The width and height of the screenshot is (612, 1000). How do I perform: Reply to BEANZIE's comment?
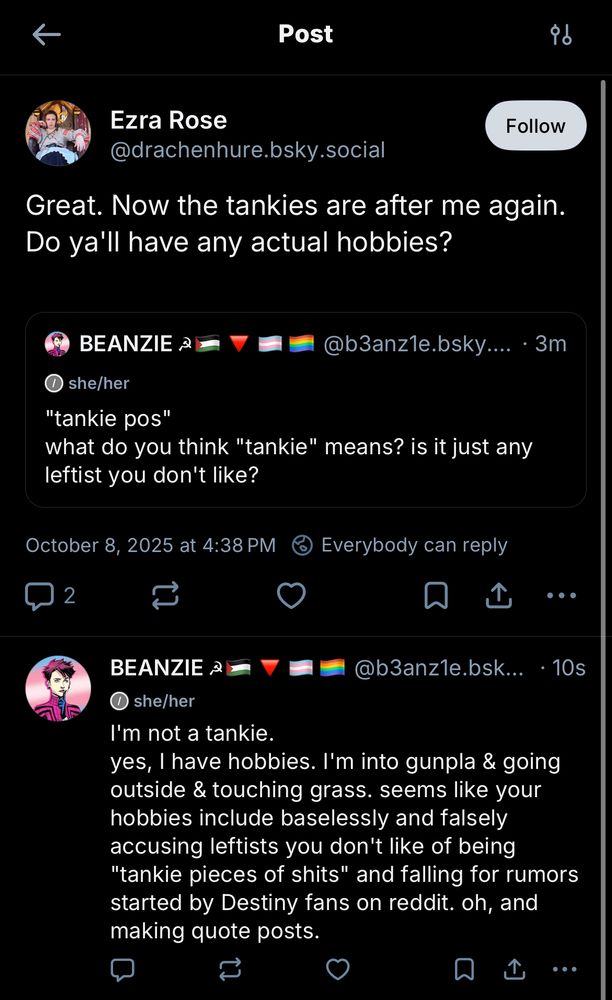click(123, 968)
